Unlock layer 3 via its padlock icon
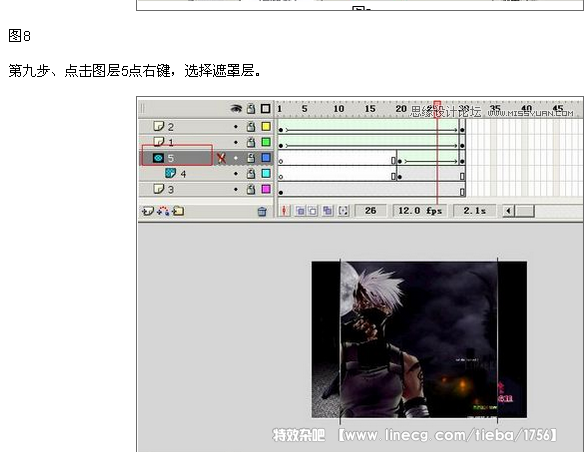This screenshot has width=587, height=452. click(x=251, y=189)
